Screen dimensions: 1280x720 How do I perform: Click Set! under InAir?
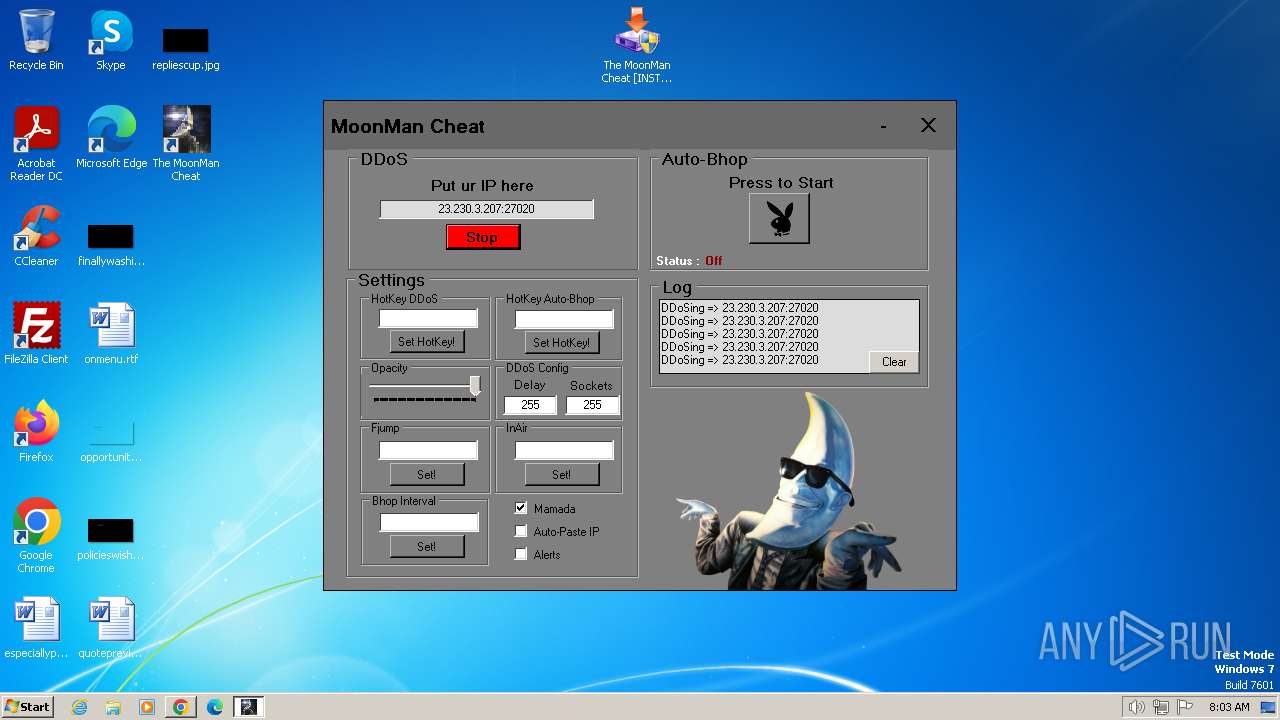coord(562,474)
